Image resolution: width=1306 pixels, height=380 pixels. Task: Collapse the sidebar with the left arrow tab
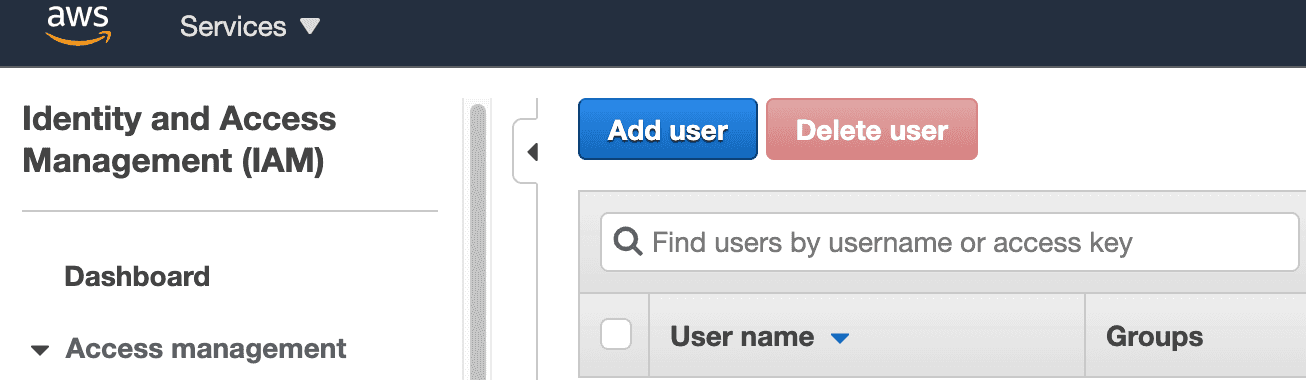click(x=529, y=152)
